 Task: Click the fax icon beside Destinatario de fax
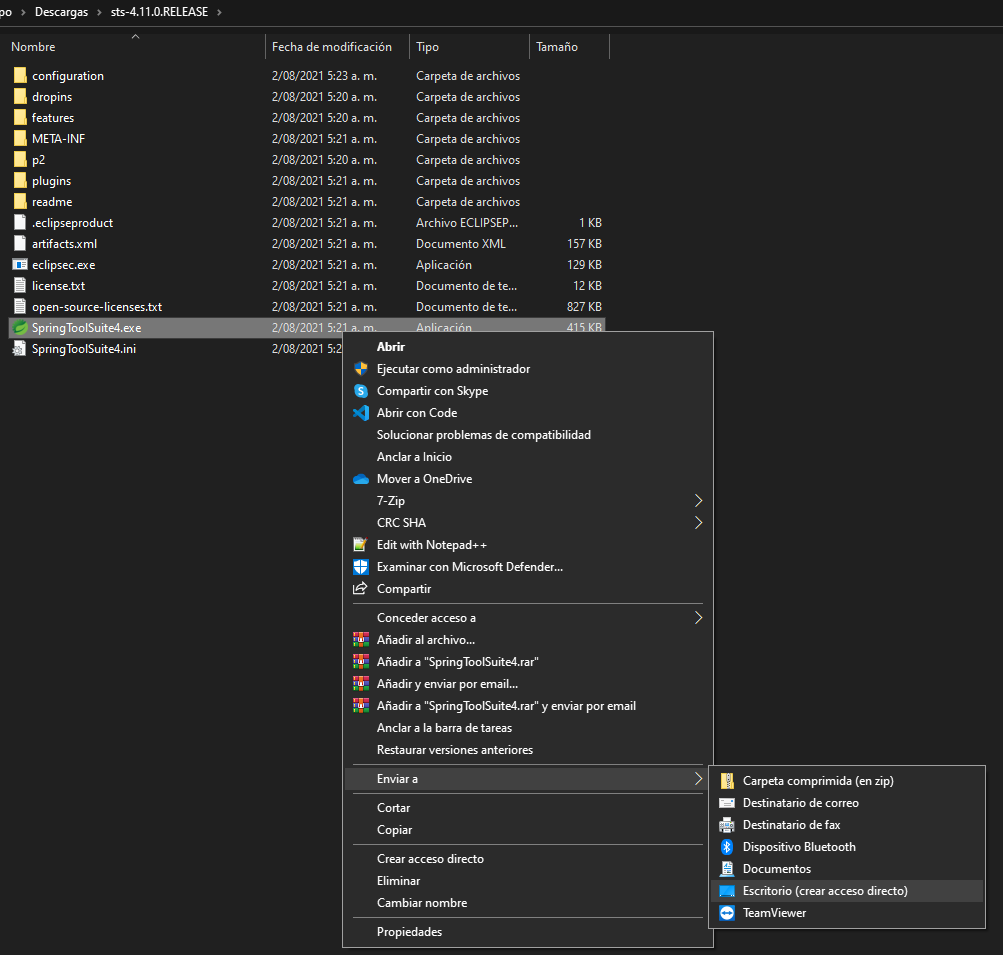[727, 825]
